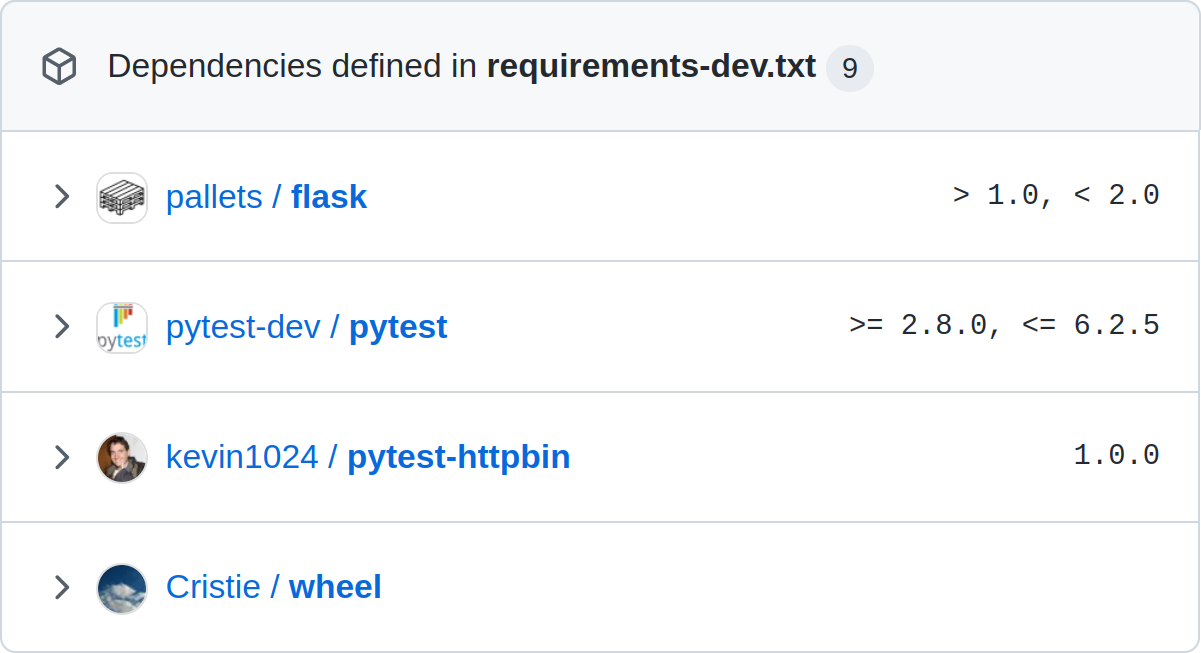Click flask version range > 1.0, < 2.0
The width and height of the screenshot is (1201, 653).
[1056, 195]
